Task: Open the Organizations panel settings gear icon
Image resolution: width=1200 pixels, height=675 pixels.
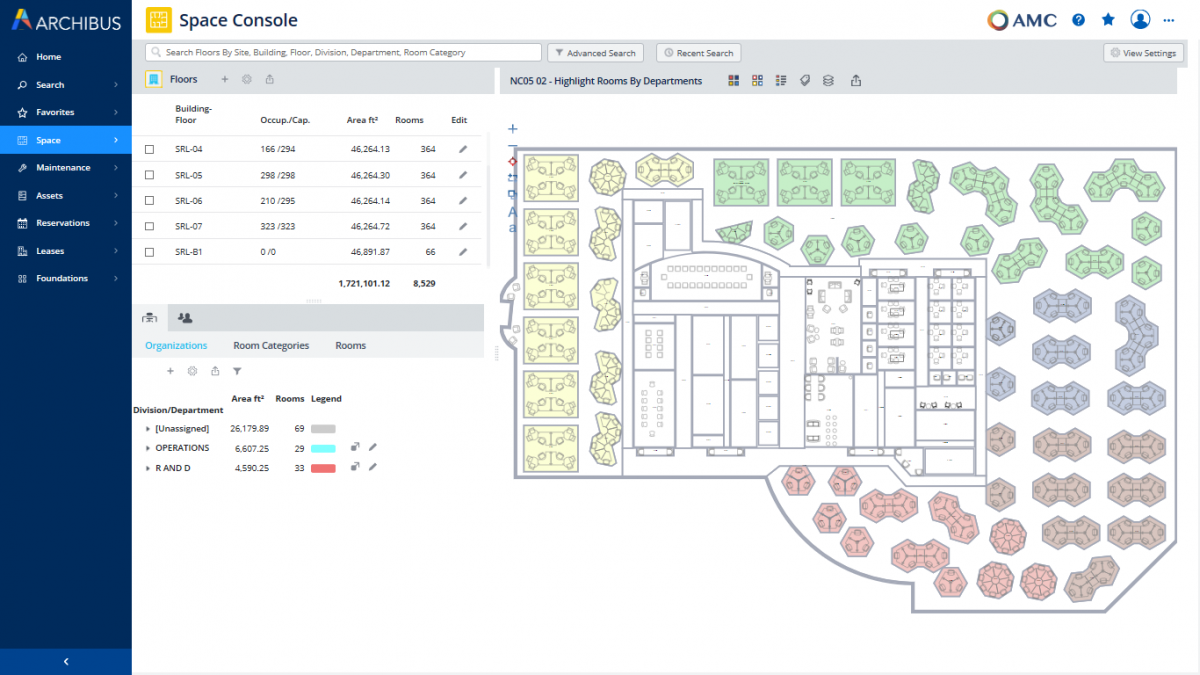Action: click(x=192, y=371)
